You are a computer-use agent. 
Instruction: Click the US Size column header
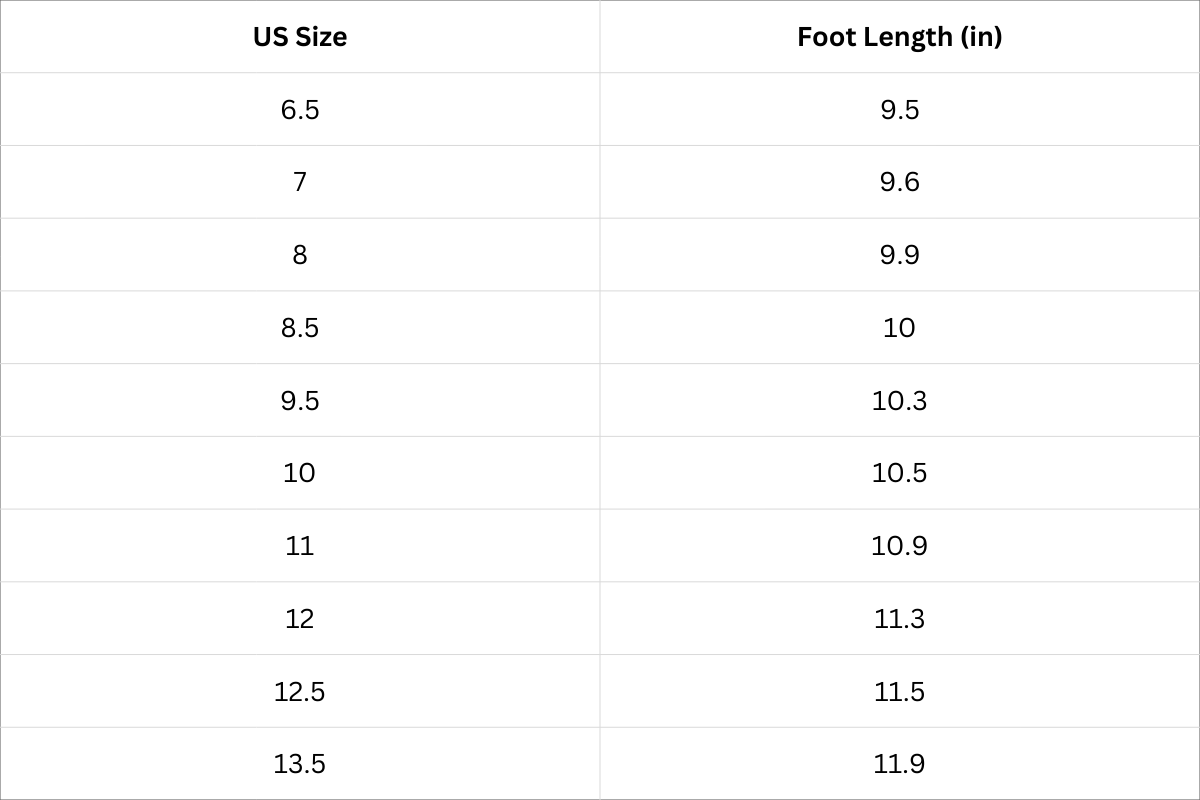click(x=300, y=37)
